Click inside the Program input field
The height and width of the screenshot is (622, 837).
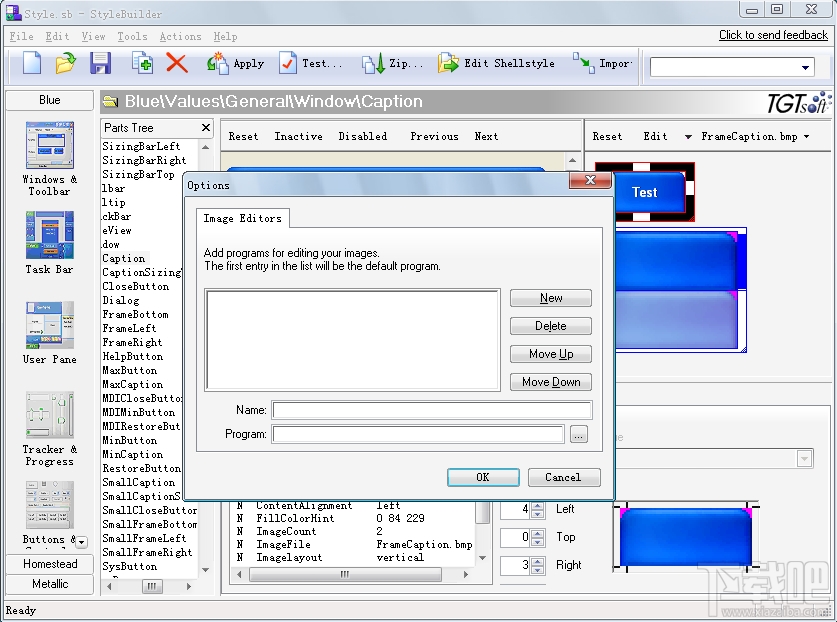pos(419,434)
